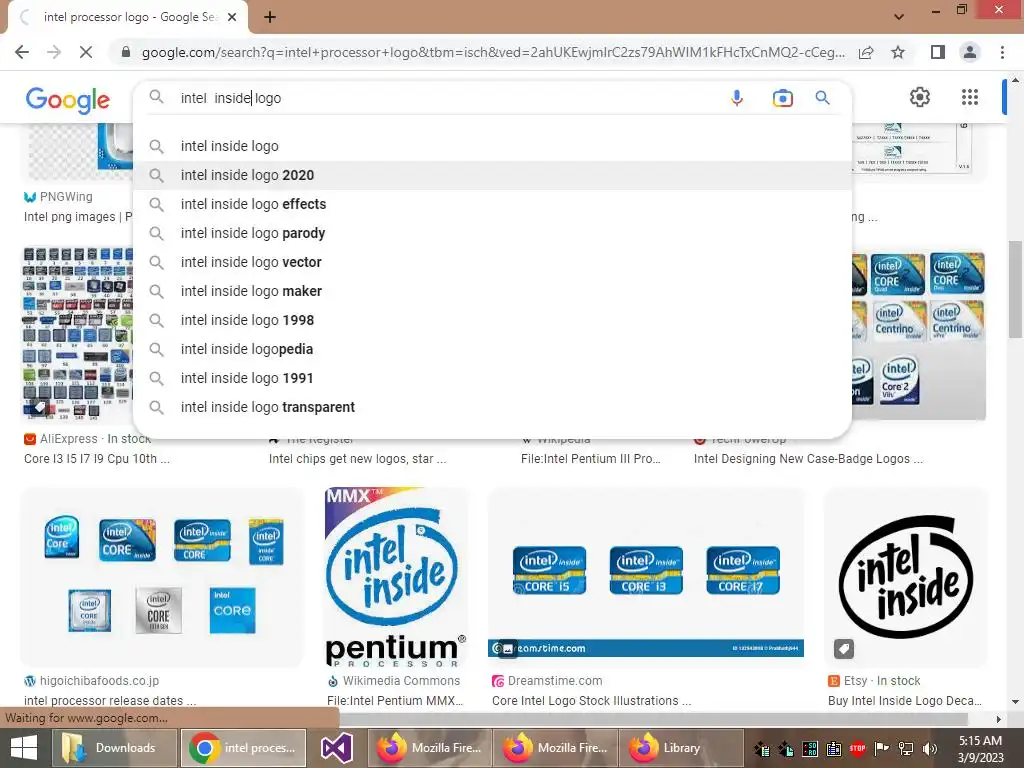Open 'Buy Intel Inside Logo Deca...' link
This screenshot has height=768, width=1024.
pyautogui.click(x=904, y=701)
